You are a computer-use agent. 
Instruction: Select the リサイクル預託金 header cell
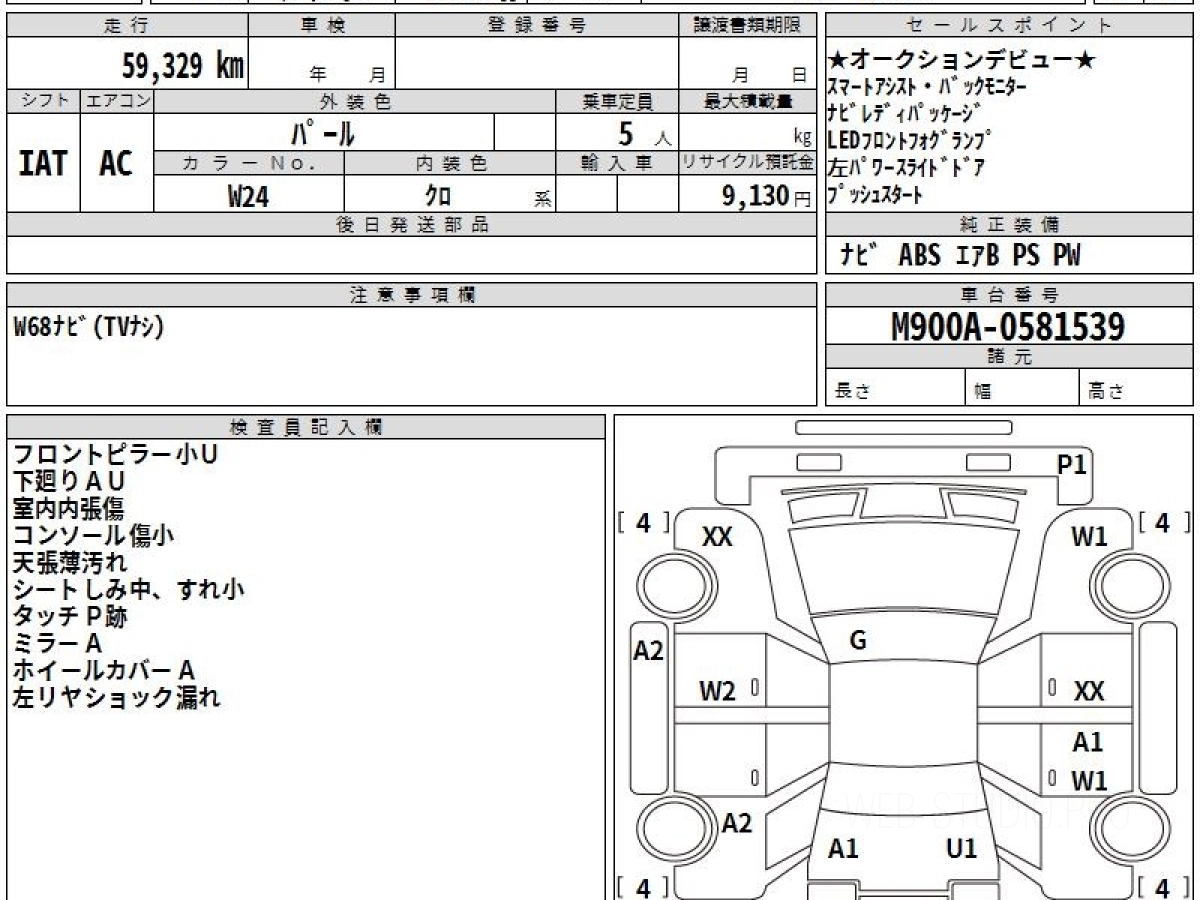747,163
